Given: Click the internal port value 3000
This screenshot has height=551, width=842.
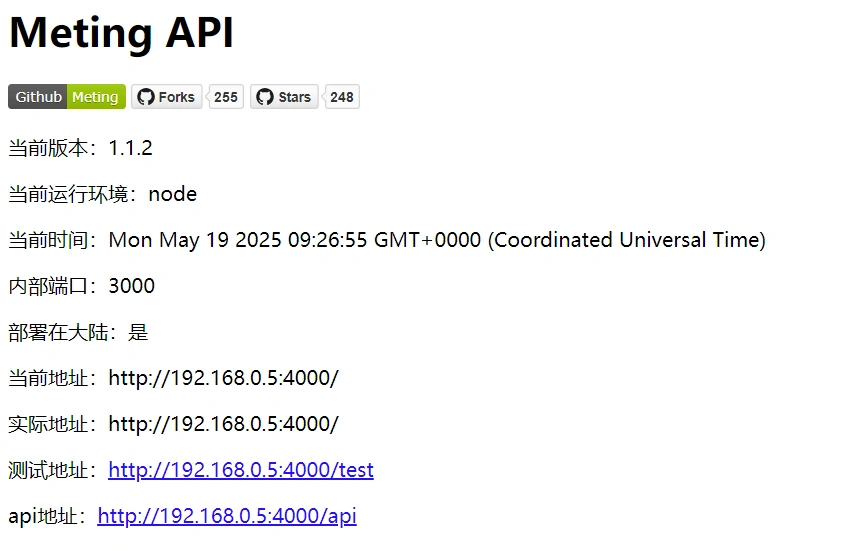Looking at the screenshot, I should click(x=131, y=286).
